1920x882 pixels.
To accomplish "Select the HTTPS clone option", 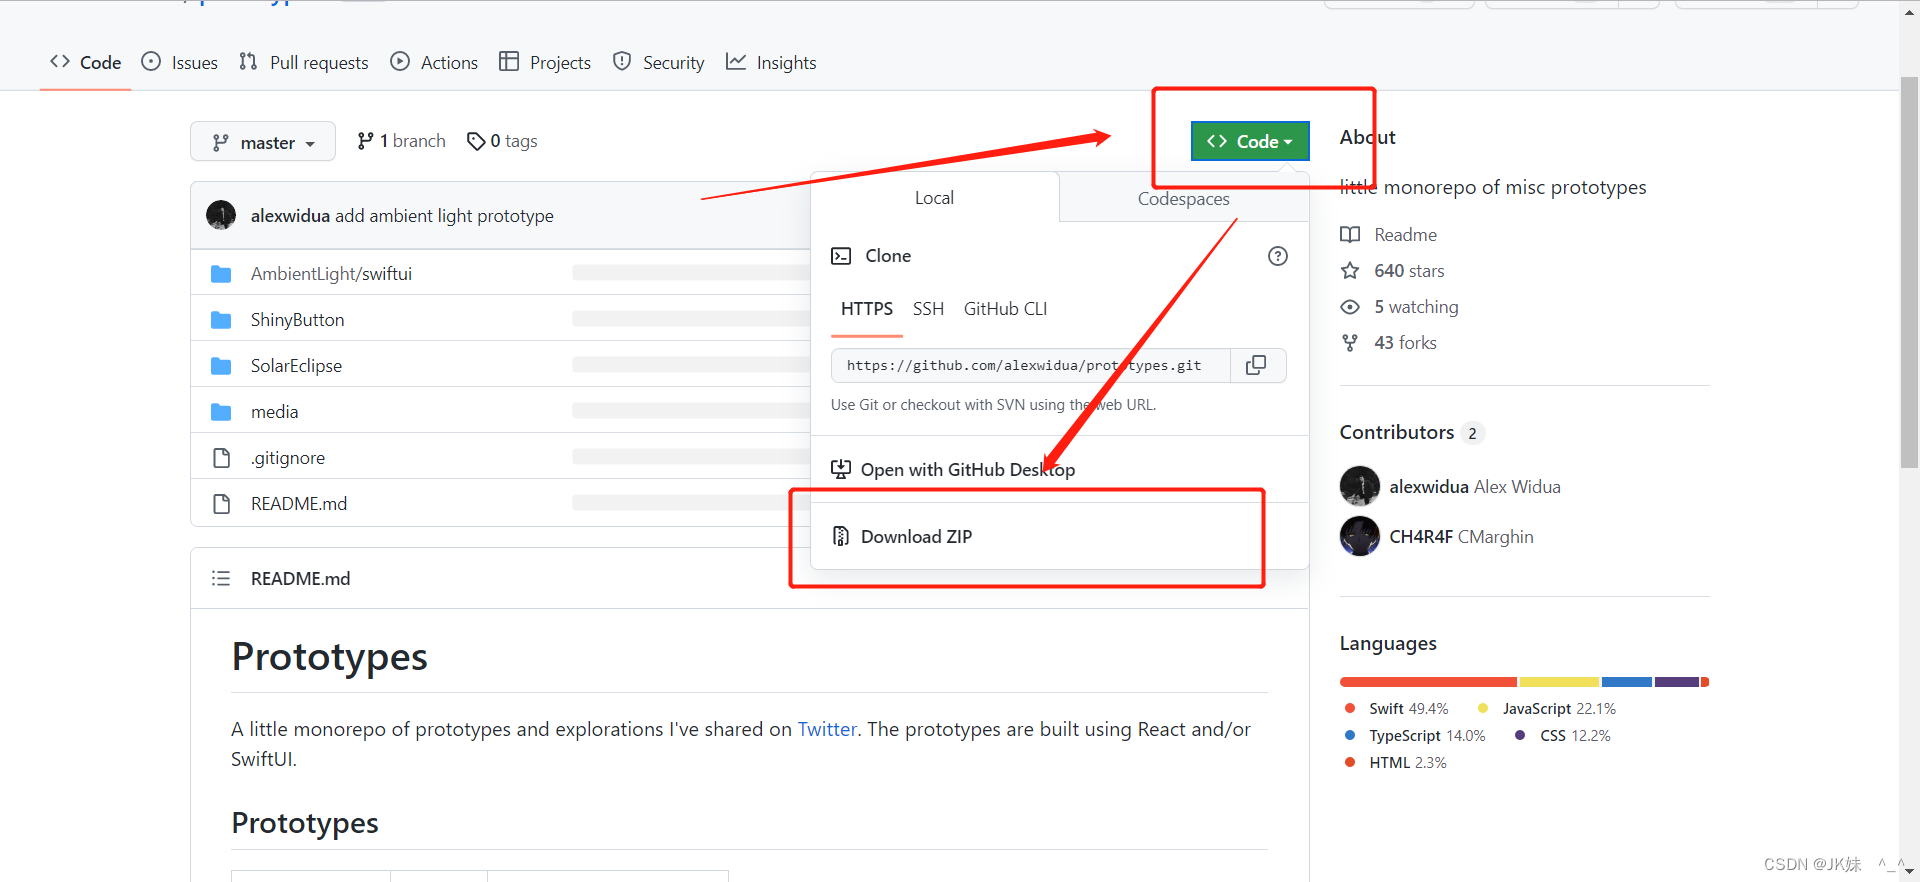I will [x=867, y=309].
